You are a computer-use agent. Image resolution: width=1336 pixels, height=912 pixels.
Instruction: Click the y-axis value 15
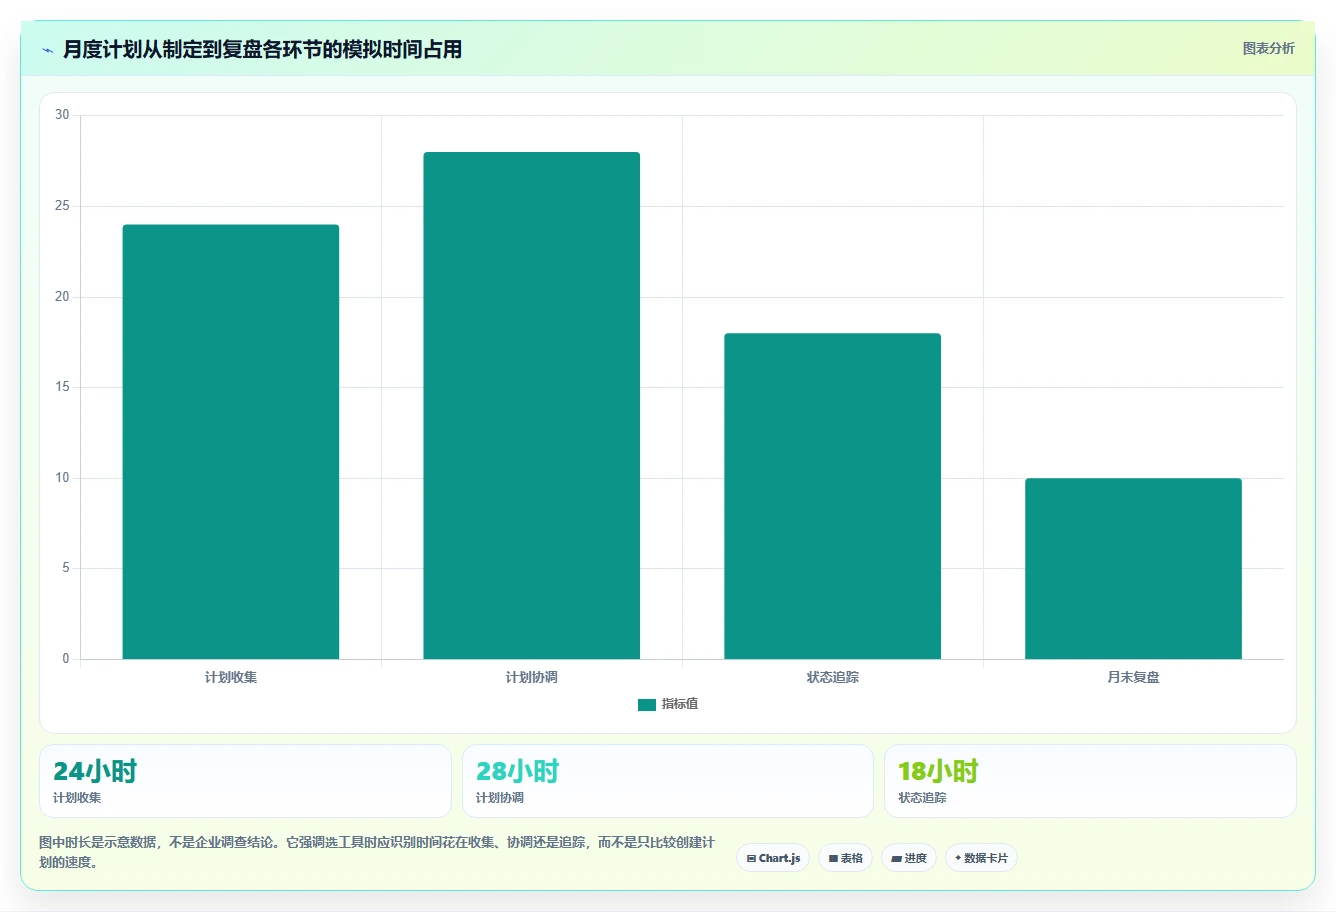62,387
